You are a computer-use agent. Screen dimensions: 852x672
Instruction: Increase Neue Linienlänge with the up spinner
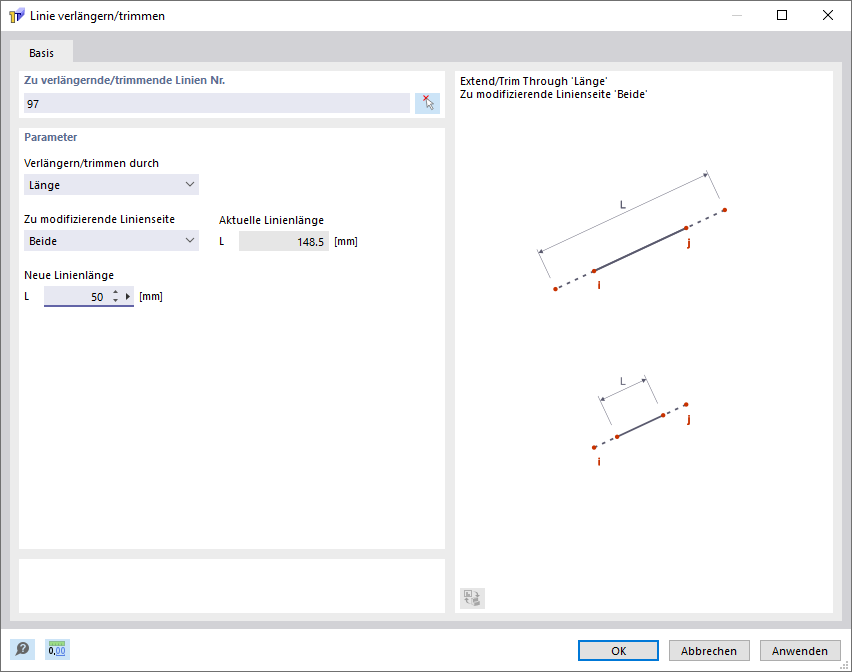click(x=115, y=293)
